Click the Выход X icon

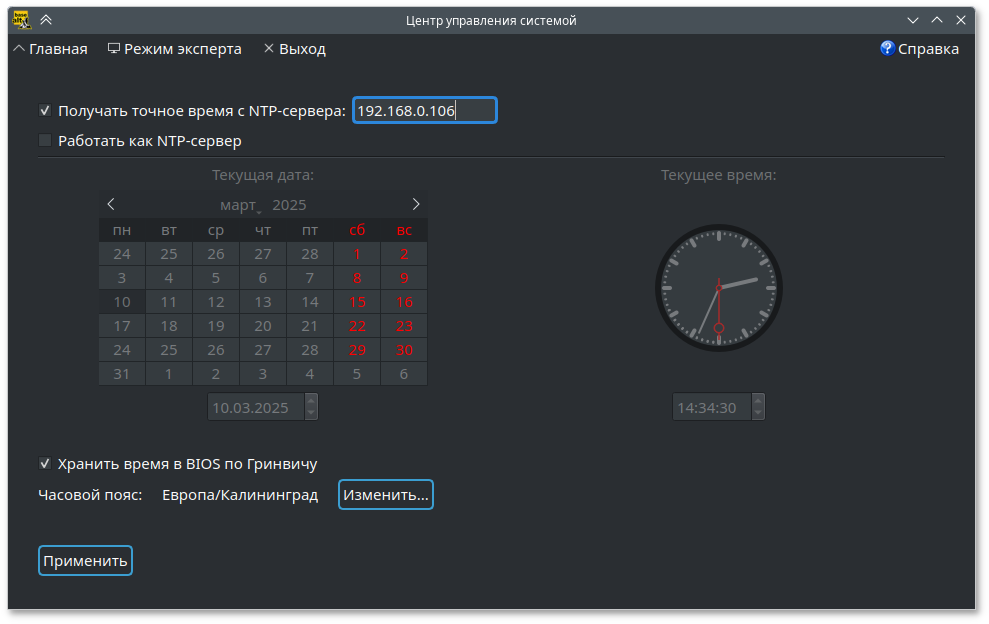pos(268,48)
